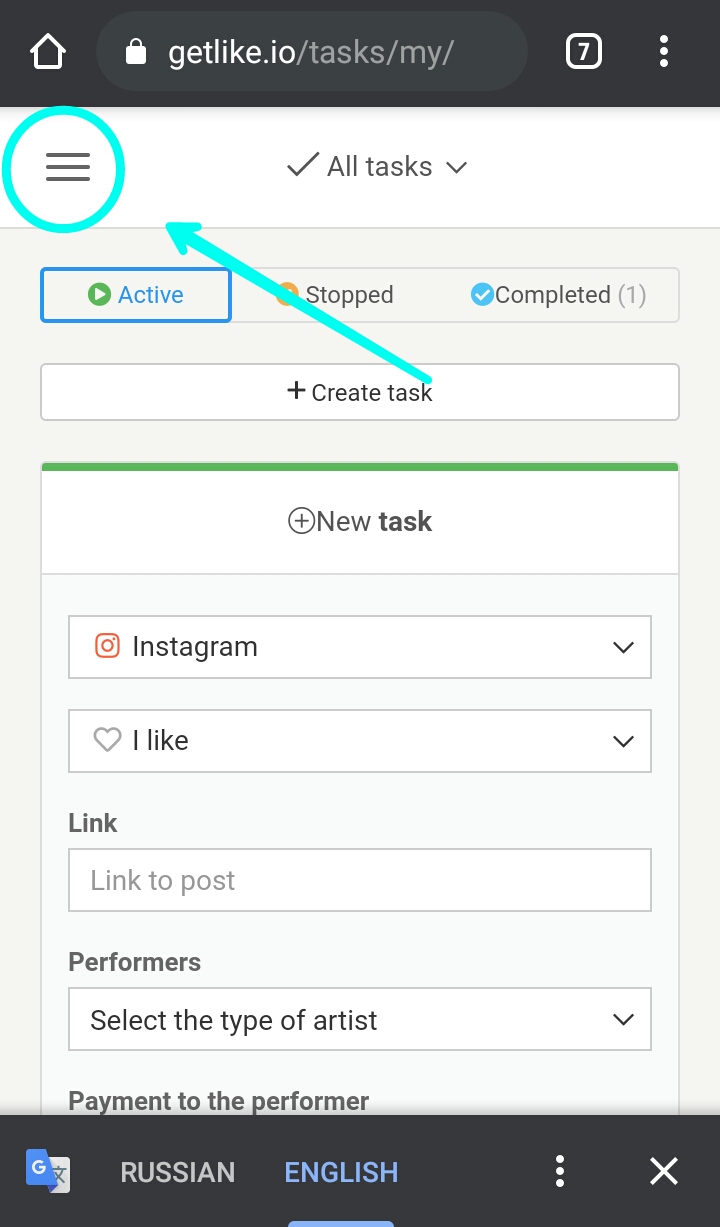Open the browser three-dot menu

click(664, 52)
